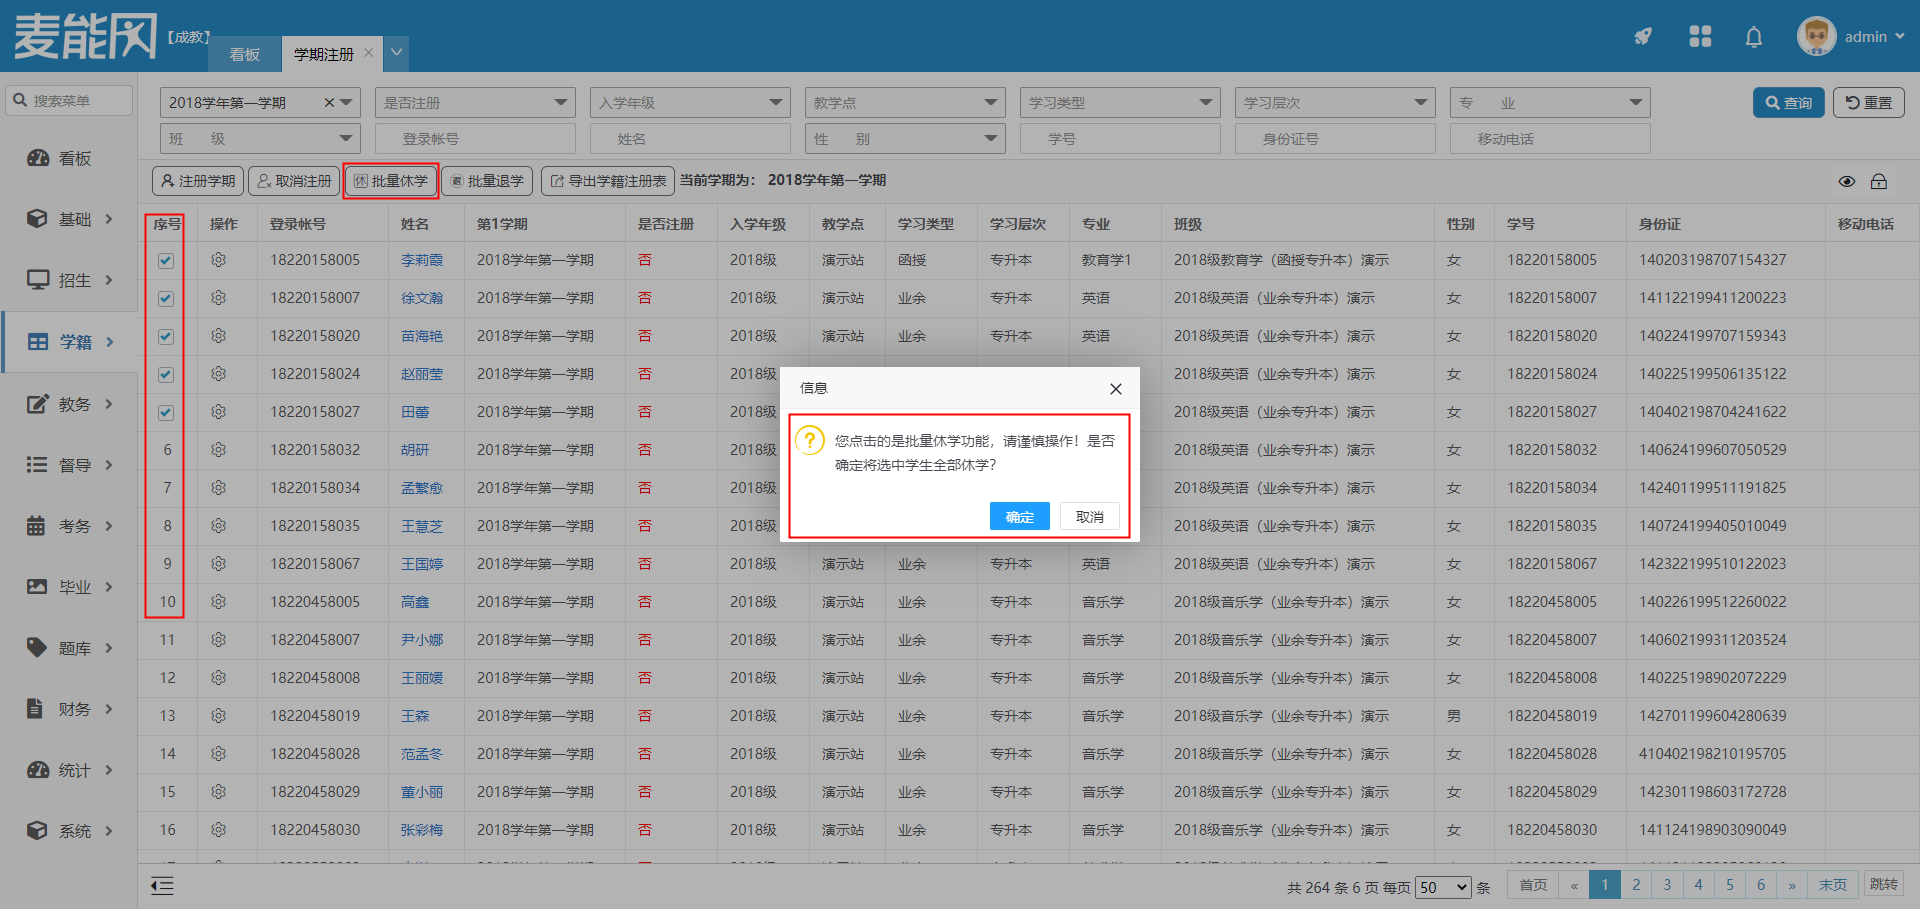Click 取消 in the dialog
Screen dimensions: 1920x909
1089,516
